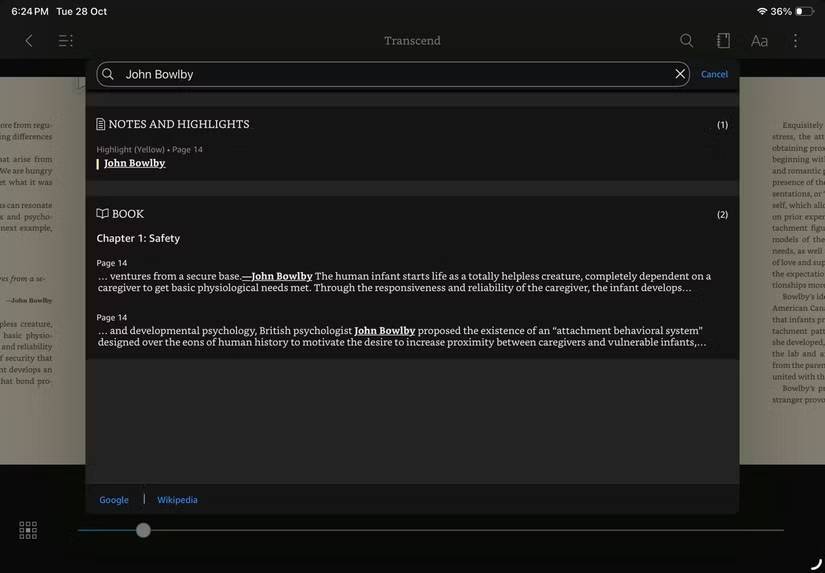This screenshot has height=573, width=825.
Task: Tap the Highlight (Yellow) Page 14 label
Action: point(149,149)
